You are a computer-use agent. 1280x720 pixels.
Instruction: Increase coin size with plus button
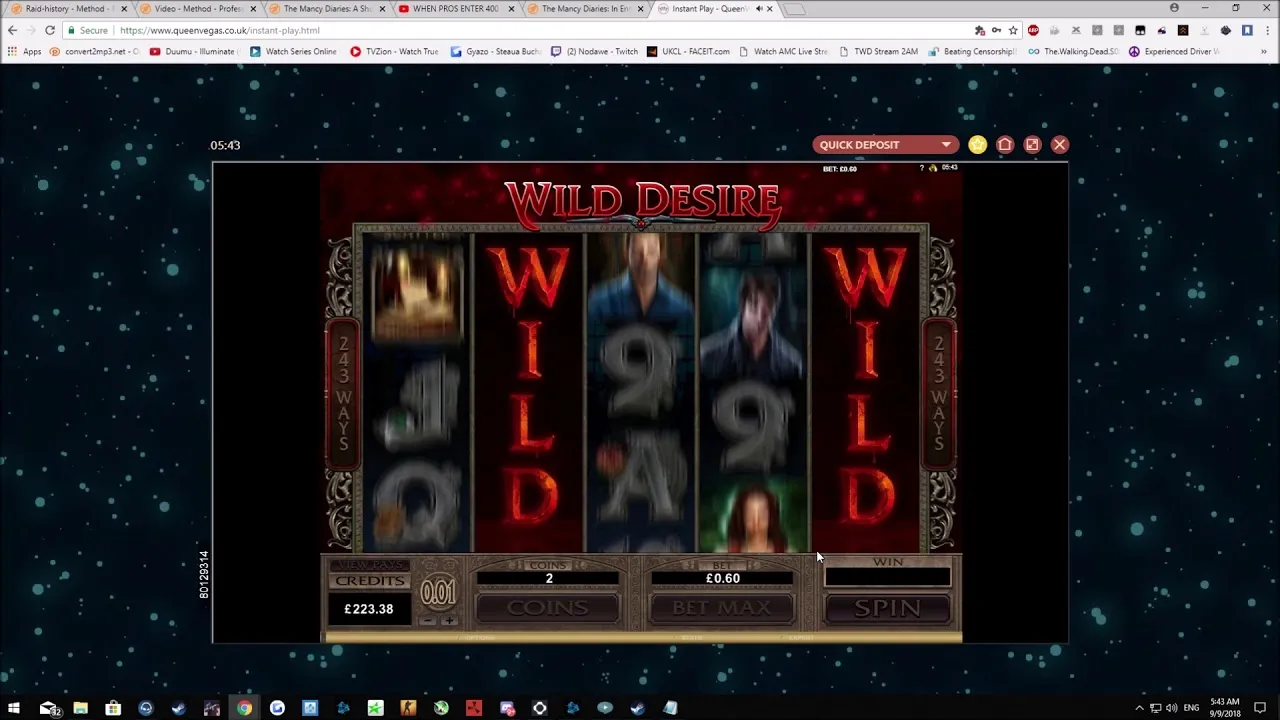point(449,621)
